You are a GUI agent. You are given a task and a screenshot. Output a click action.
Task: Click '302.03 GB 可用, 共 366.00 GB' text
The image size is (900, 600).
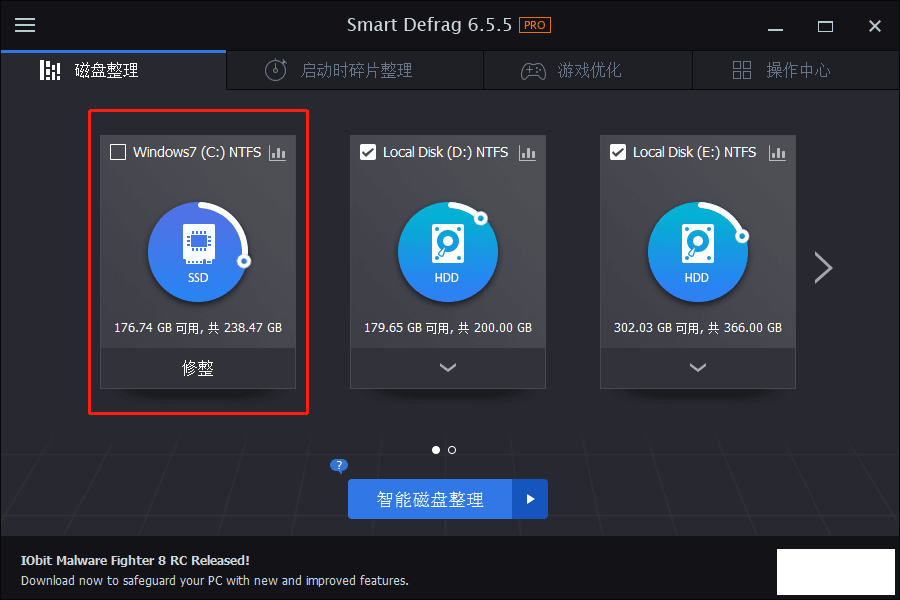[698, 328]
